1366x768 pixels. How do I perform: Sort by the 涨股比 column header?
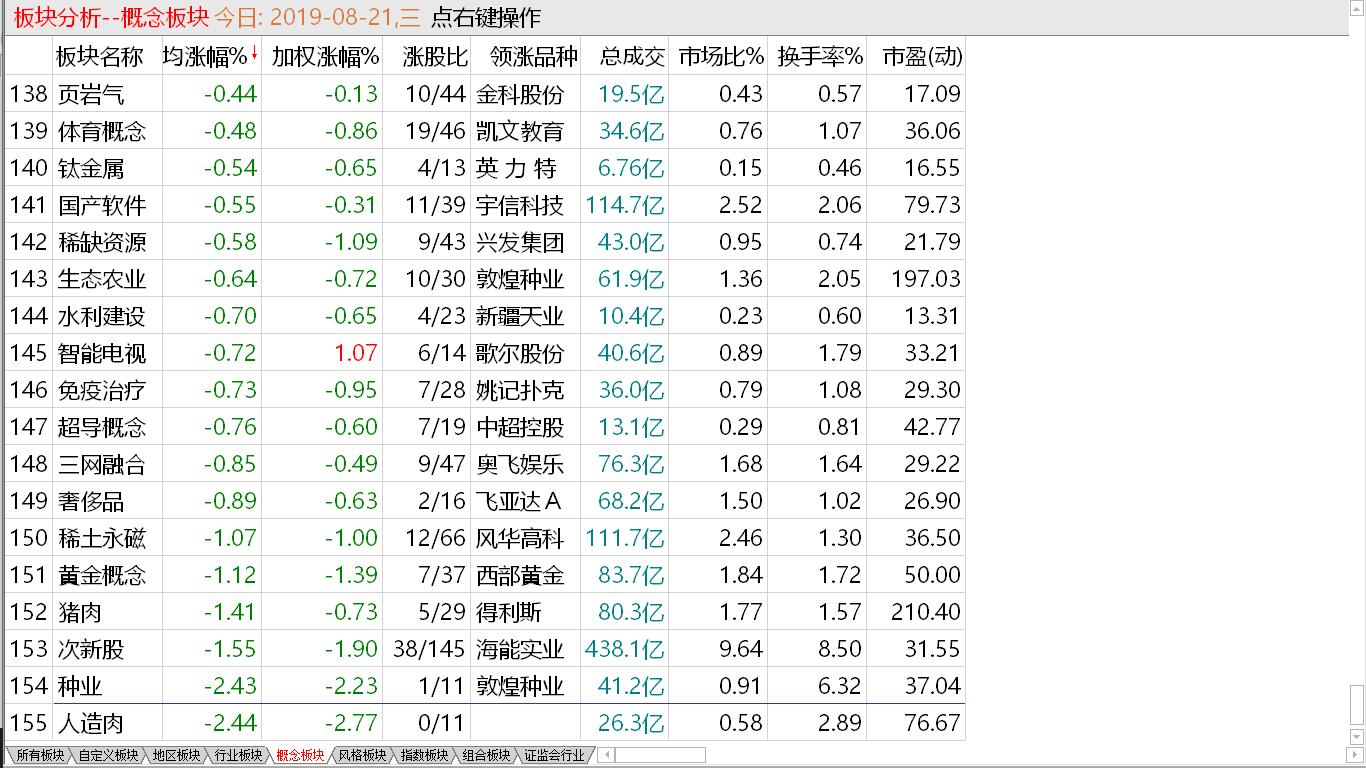435,57
